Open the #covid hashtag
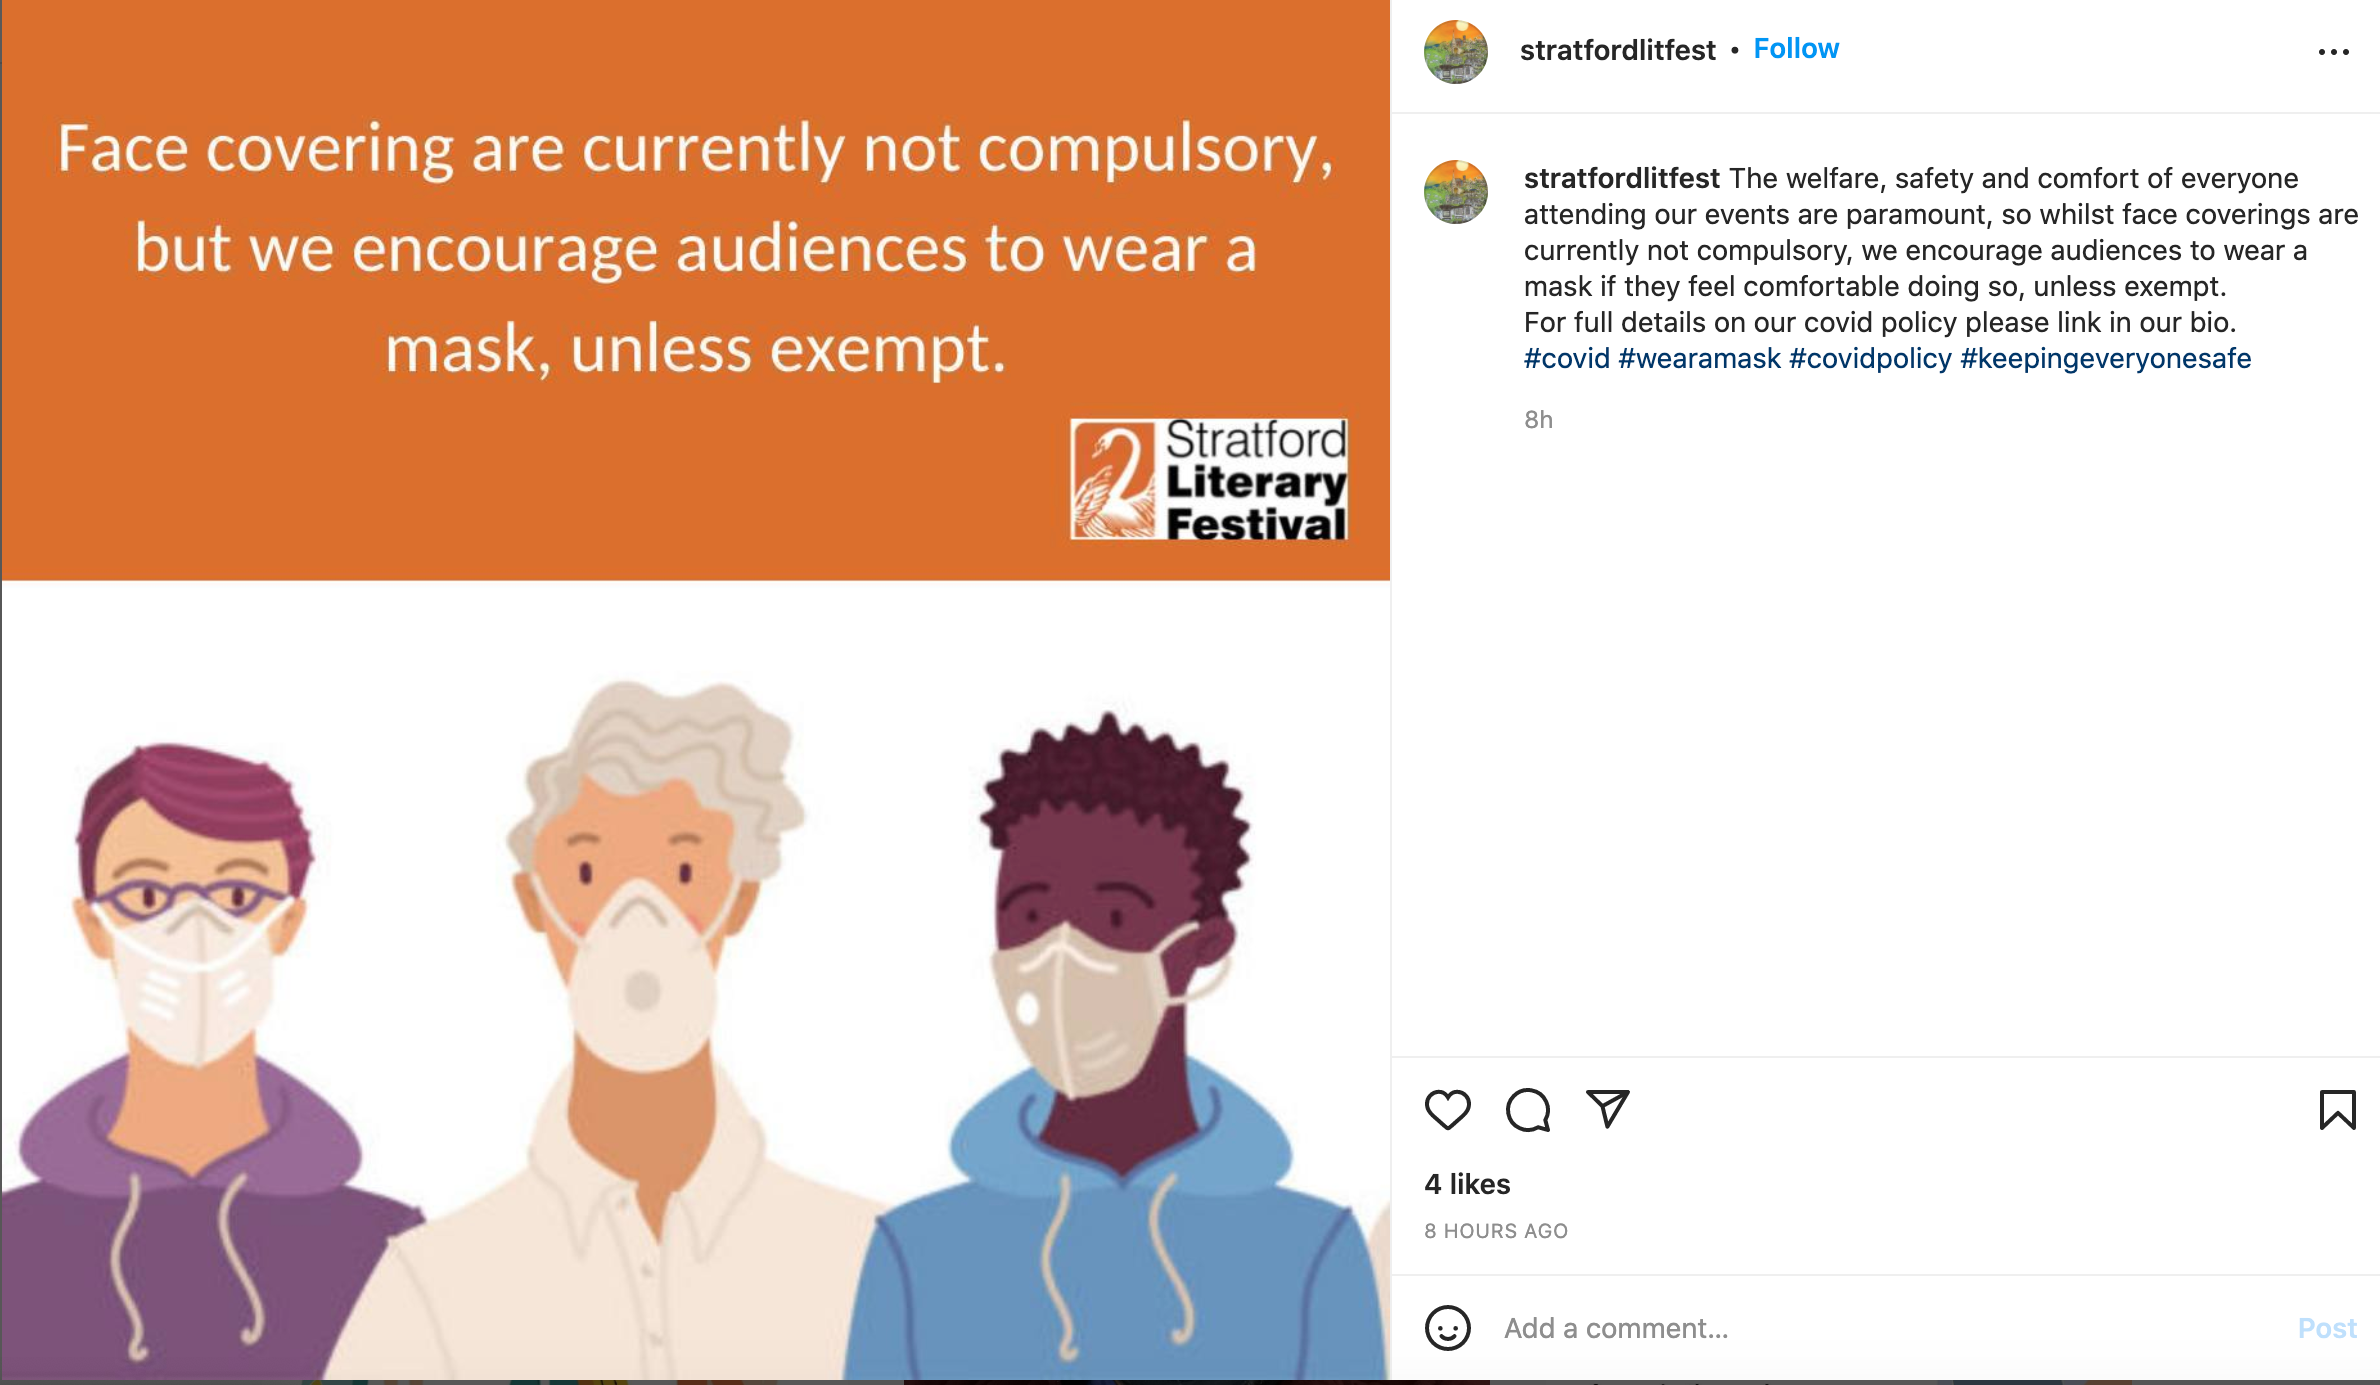Screen dimensions: 2380x1385 [1566, 358]
